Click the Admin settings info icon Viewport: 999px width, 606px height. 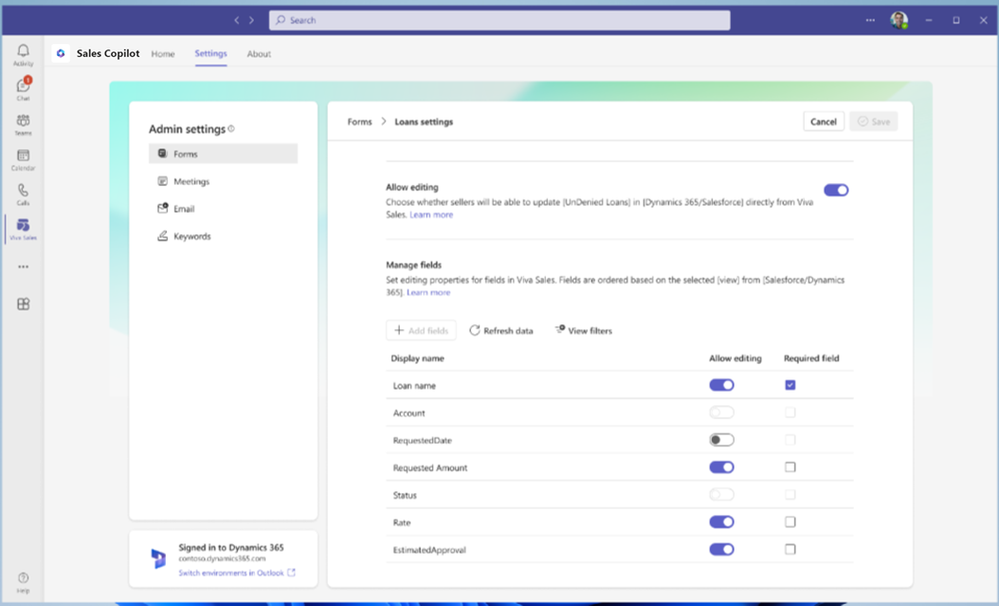(x=231, y=129)
